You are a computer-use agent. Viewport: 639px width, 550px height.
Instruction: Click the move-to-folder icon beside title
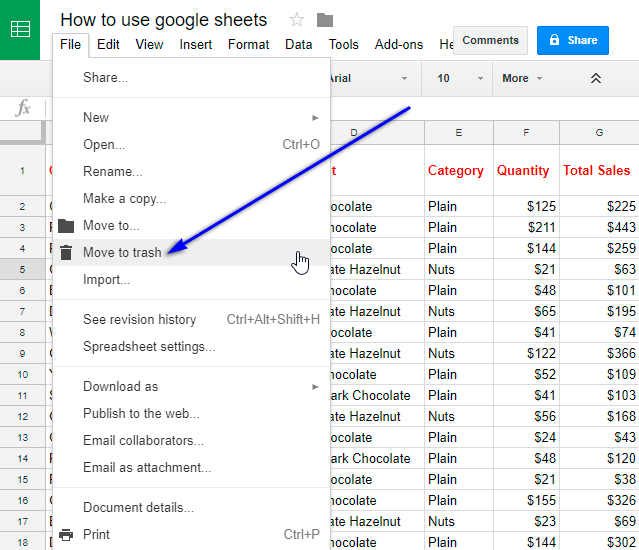pos(325,20)
